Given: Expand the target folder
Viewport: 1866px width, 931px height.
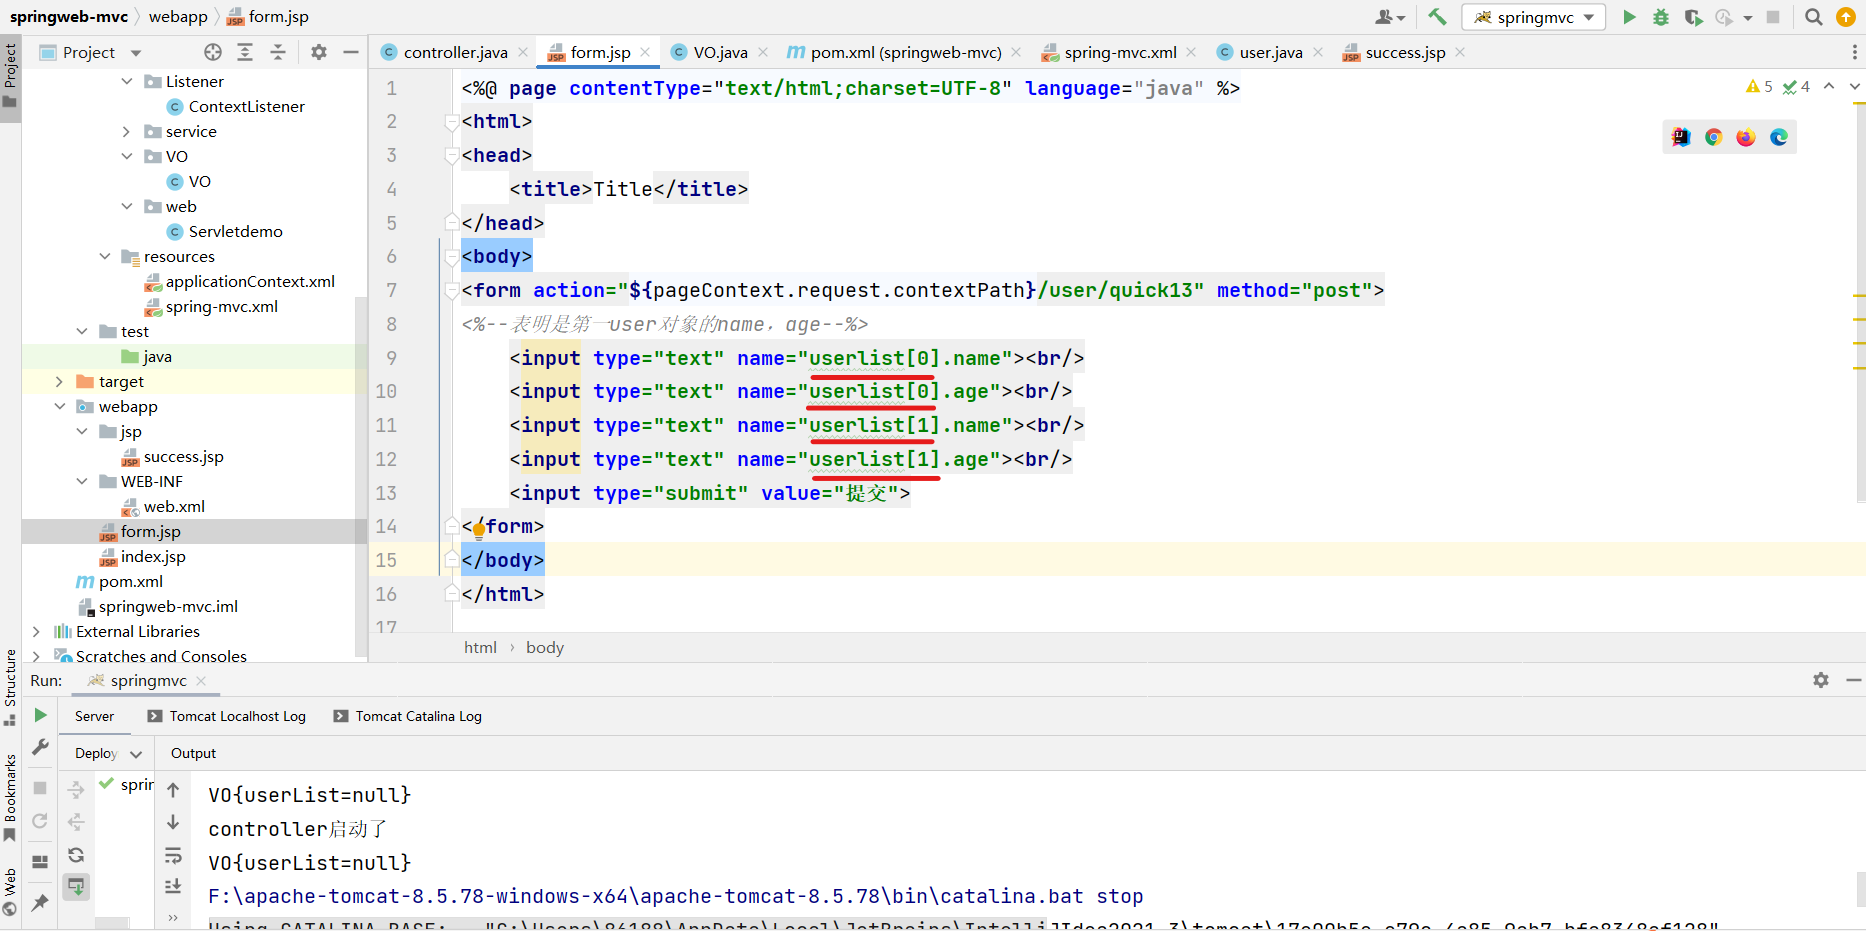Looking at the screenshot, I should pyautogui.click(x=59, y=381).
